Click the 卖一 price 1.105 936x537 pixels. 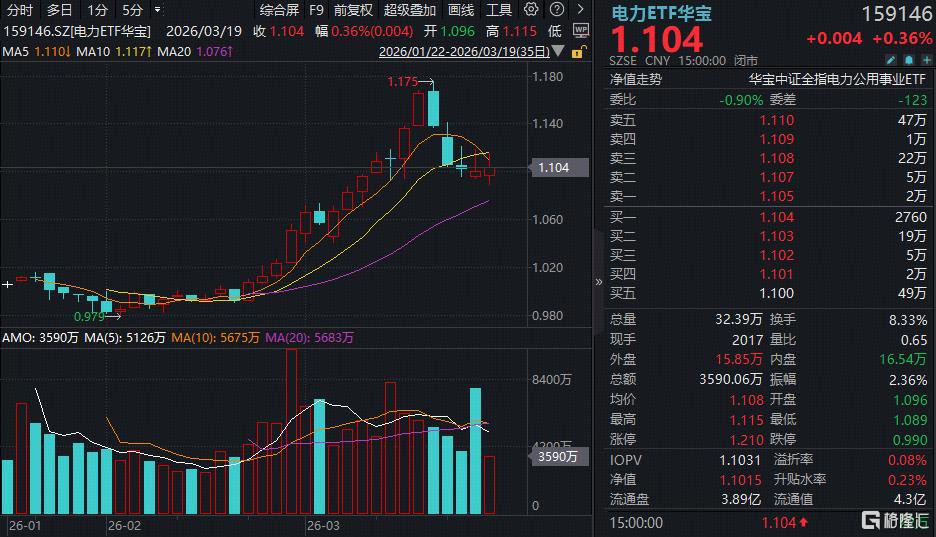(x=777, y=196)
